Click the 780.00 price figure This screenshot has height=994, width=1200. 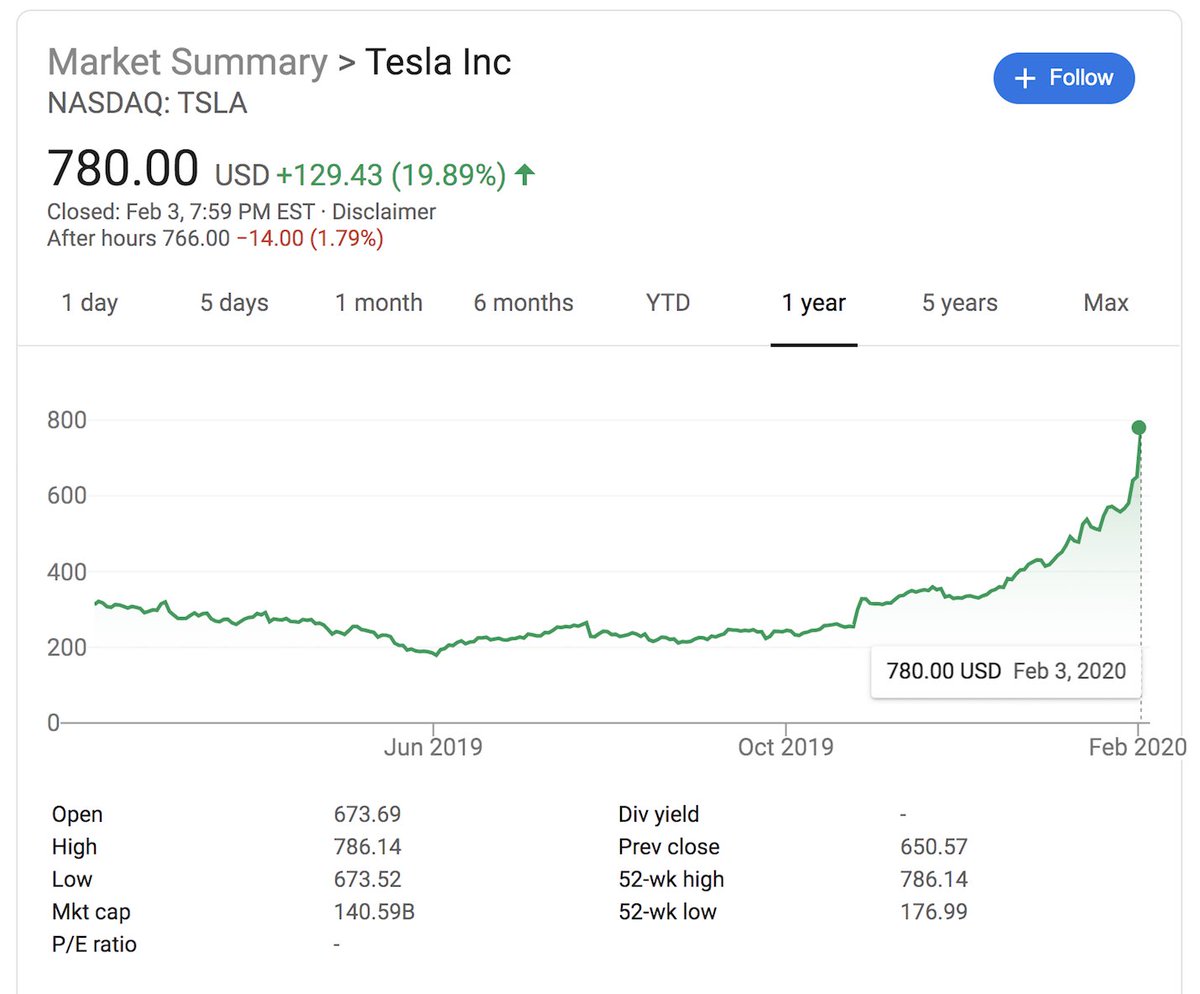(x=123, y=168)
